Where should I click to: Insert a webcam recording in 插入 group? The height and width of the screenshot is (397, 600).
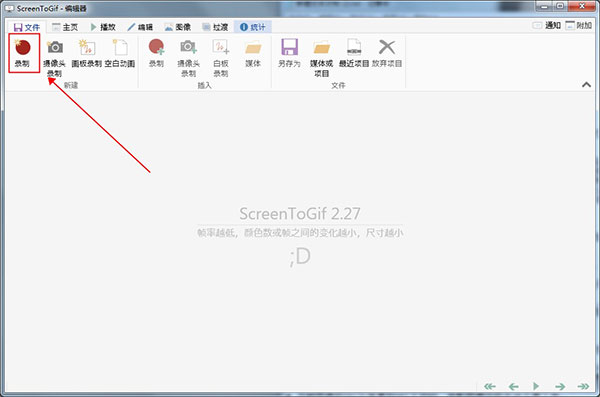point(188,57)
